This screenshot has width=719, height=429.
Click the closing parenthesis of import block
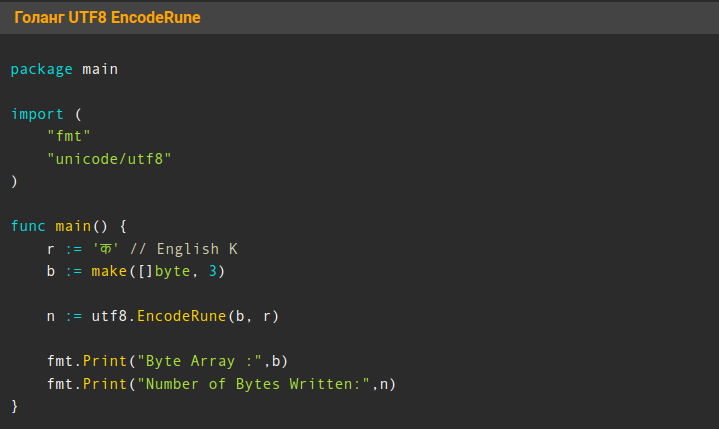click(15, 181)
